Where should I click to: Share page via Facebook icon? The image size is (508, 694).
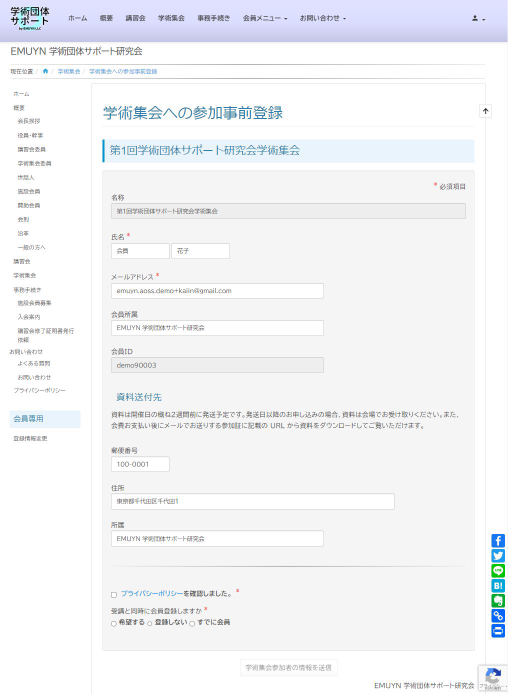tap(498, 540)
